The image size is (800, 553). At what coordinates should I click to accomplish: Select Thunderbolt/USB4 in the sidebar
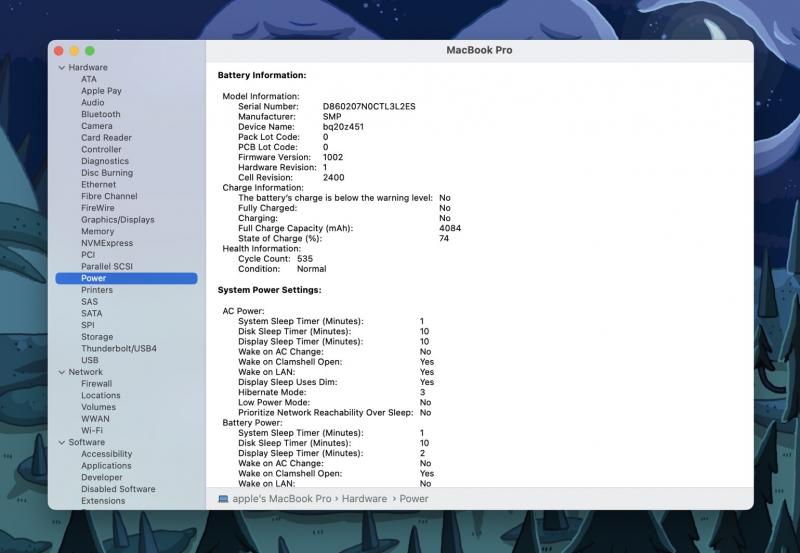[119, 349]
